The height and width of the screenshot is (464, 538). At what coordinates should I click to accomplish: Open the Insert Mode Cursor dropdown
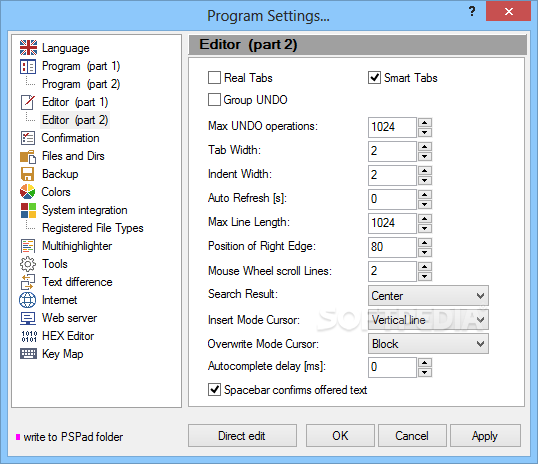428,320
